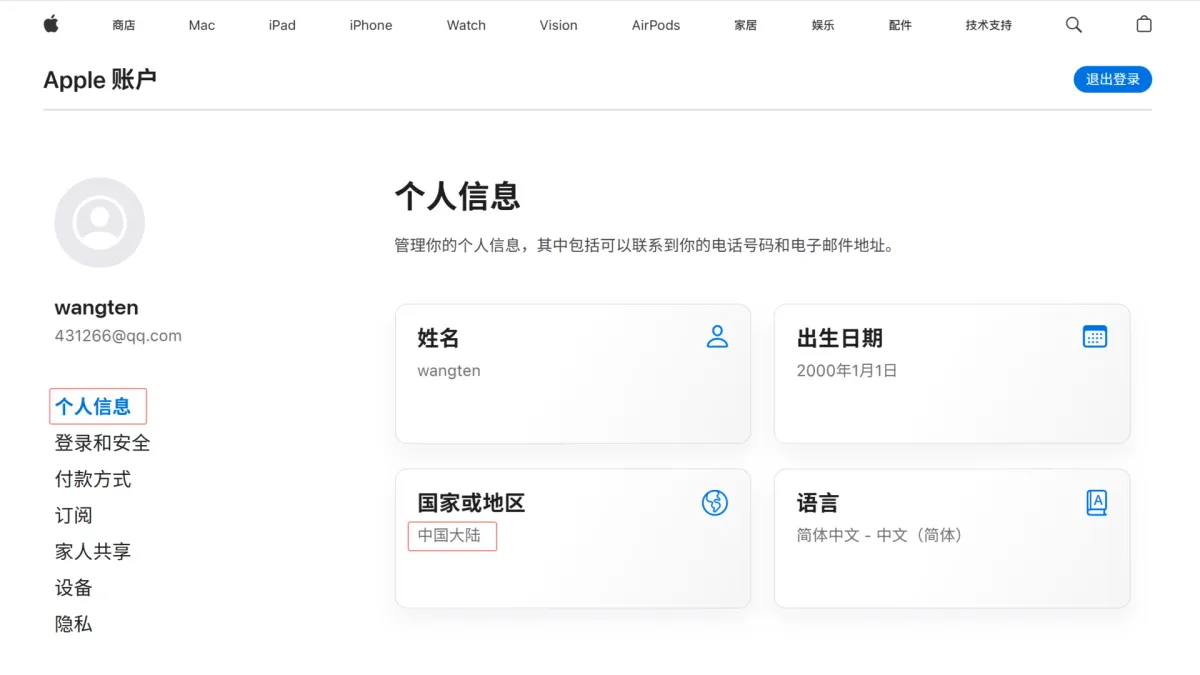Go to 登录和安全 in the sidebar

(x=102, y=442)
